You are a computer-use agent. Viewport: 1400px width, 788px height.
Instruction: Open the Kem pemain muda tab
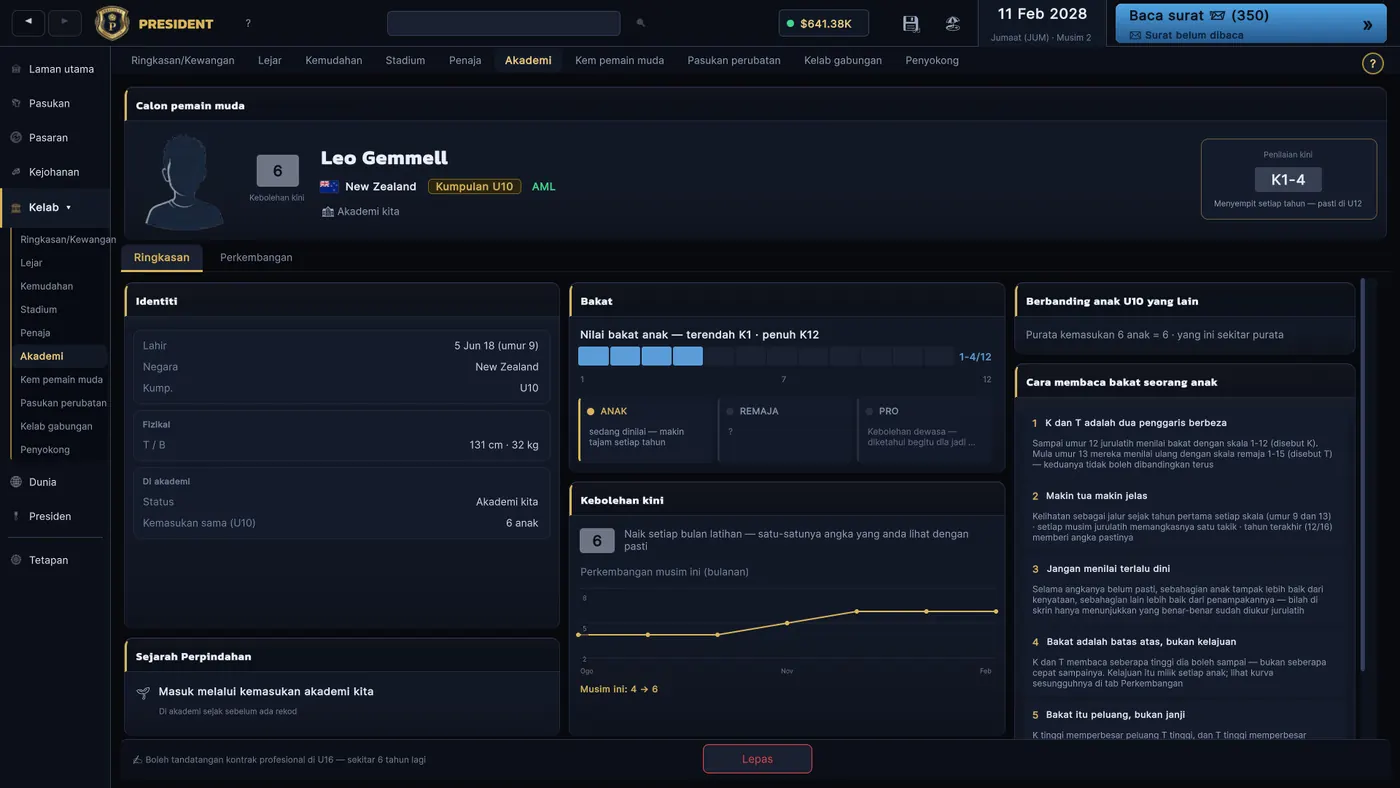click(619, 60)
